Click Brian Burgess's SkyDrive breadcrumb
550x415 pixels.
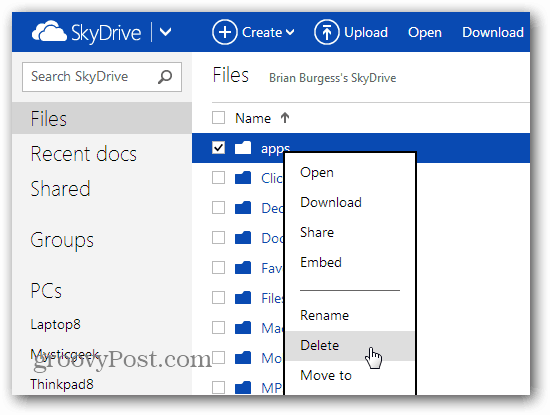coord(333,78)
